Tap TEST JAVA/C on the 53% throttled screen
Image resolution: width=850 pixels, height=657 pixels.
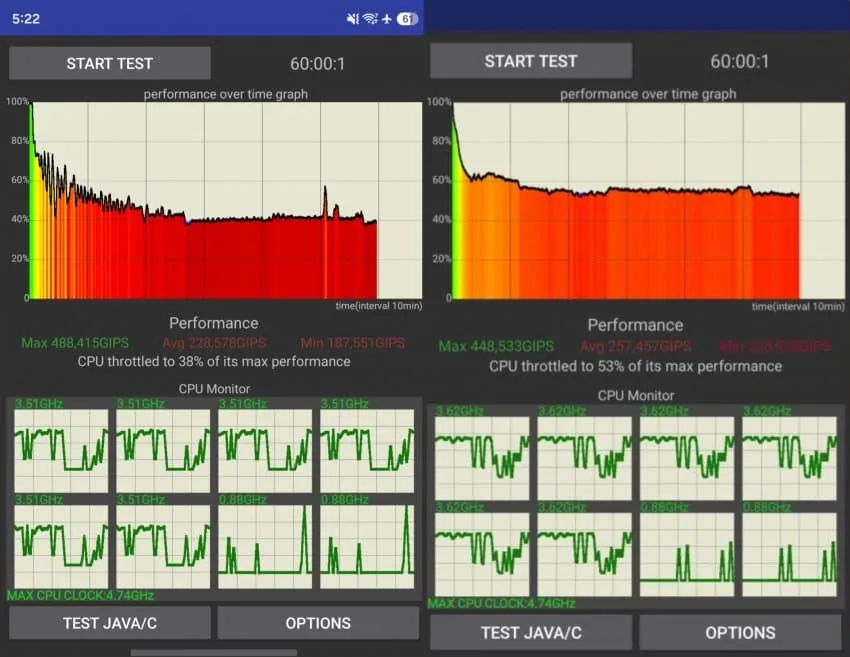tap(531, 632)
